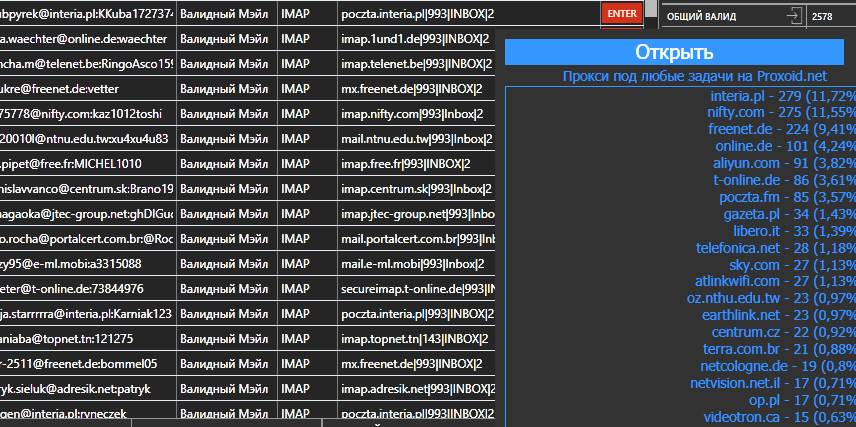Select the online.de - 101 domain stat line

click(786, 146)
